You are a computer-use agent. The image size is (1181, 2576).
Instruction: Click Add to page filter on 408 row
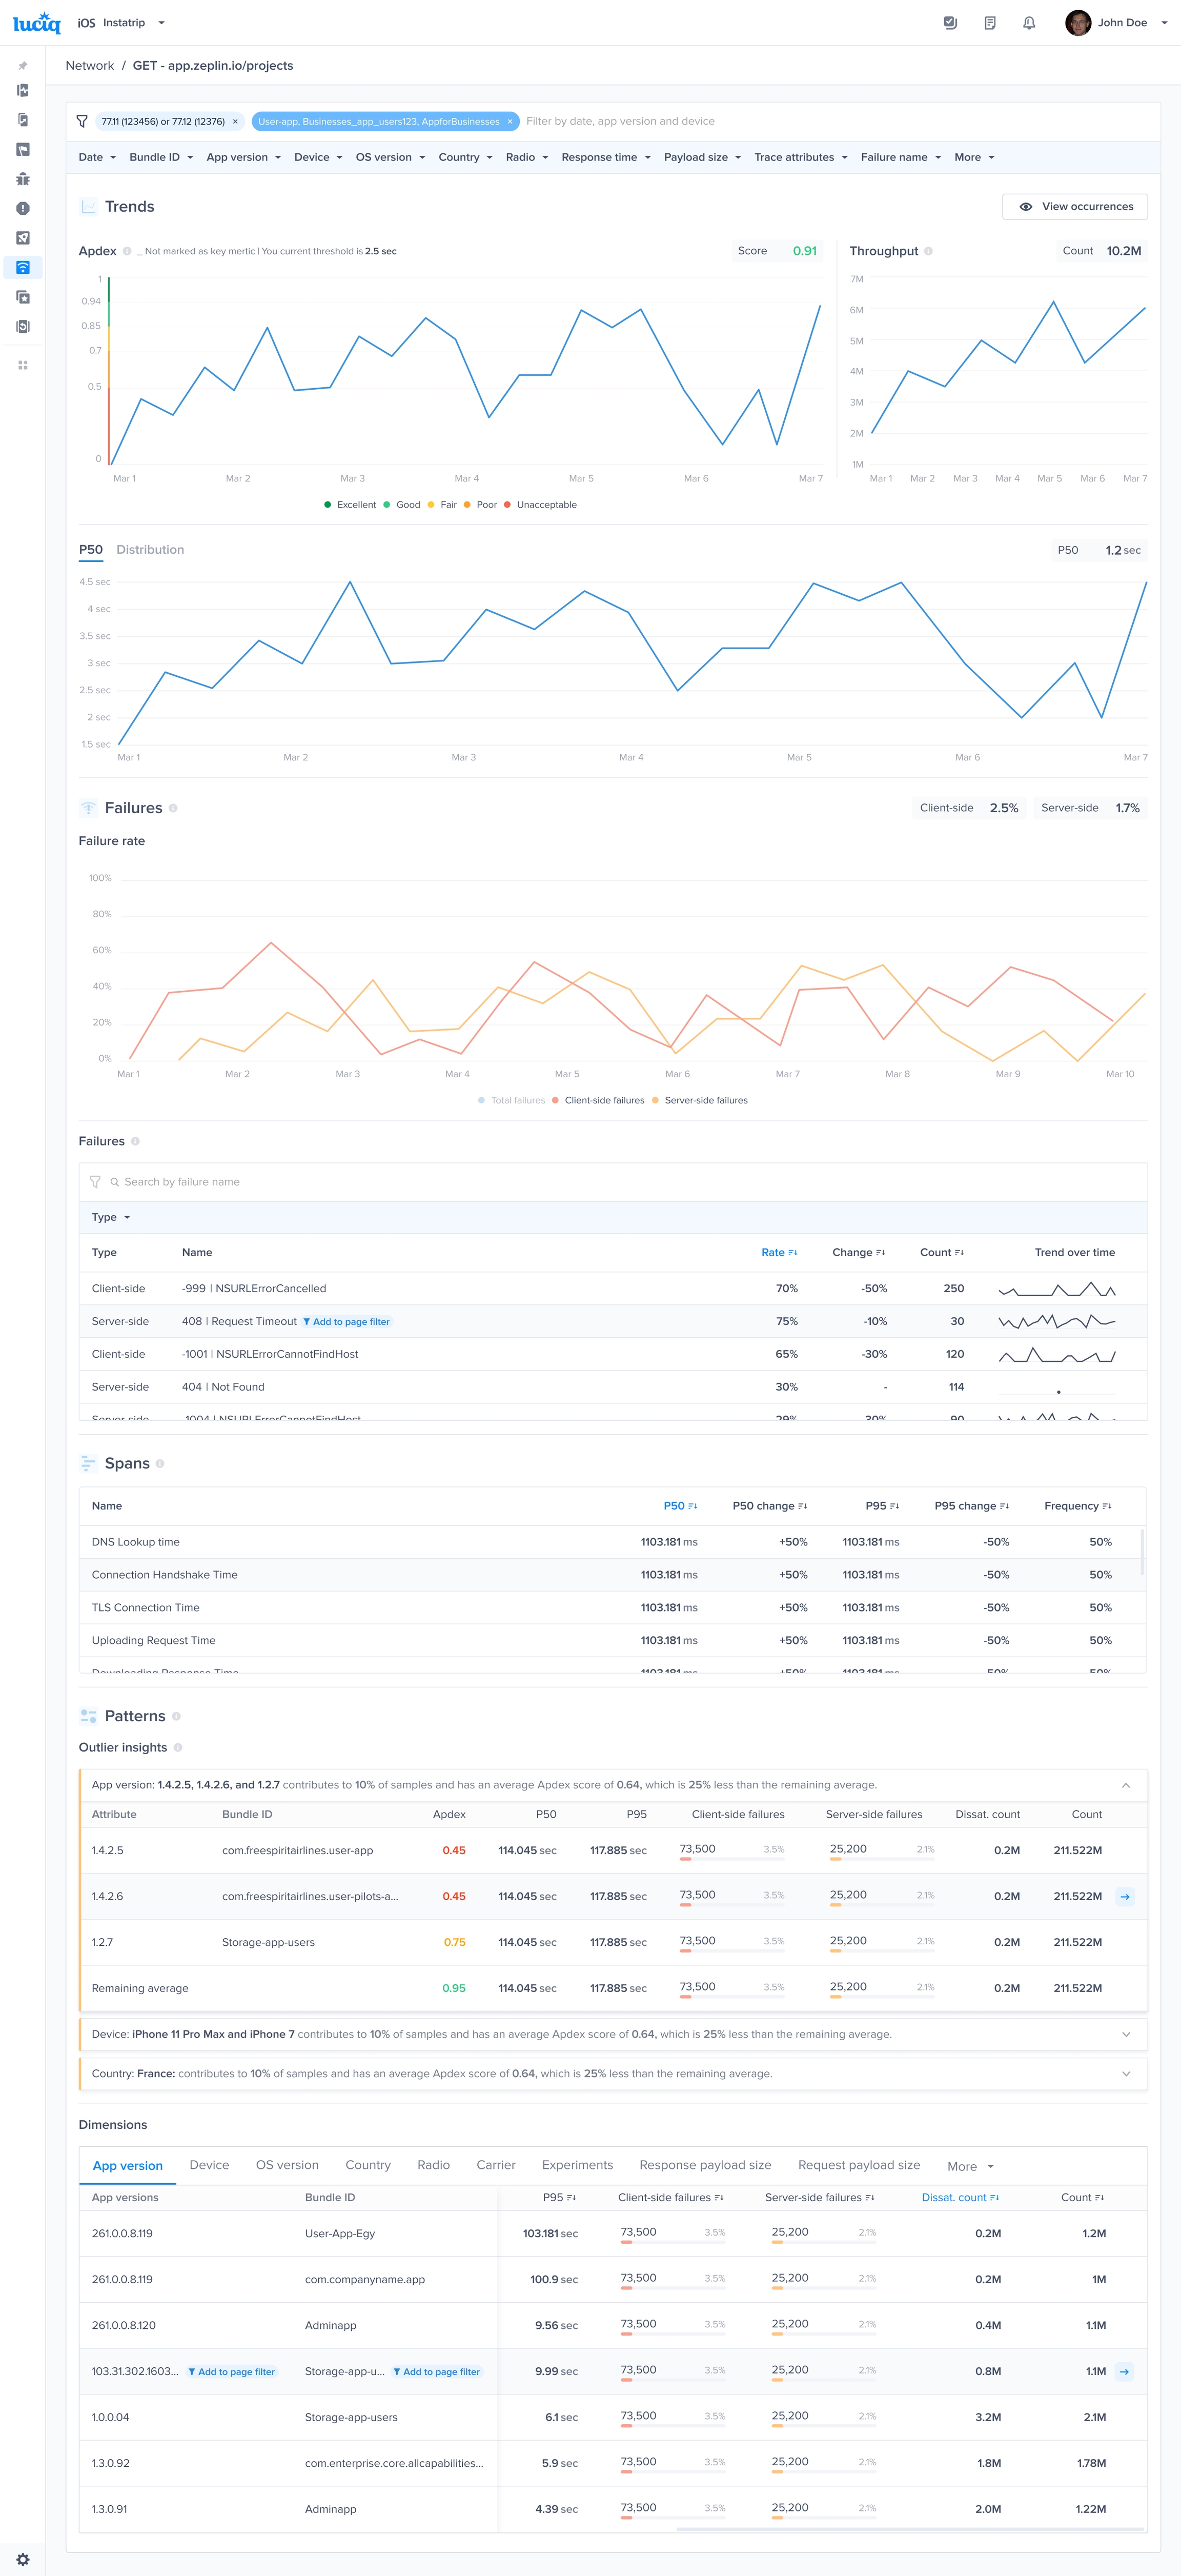347,1322
